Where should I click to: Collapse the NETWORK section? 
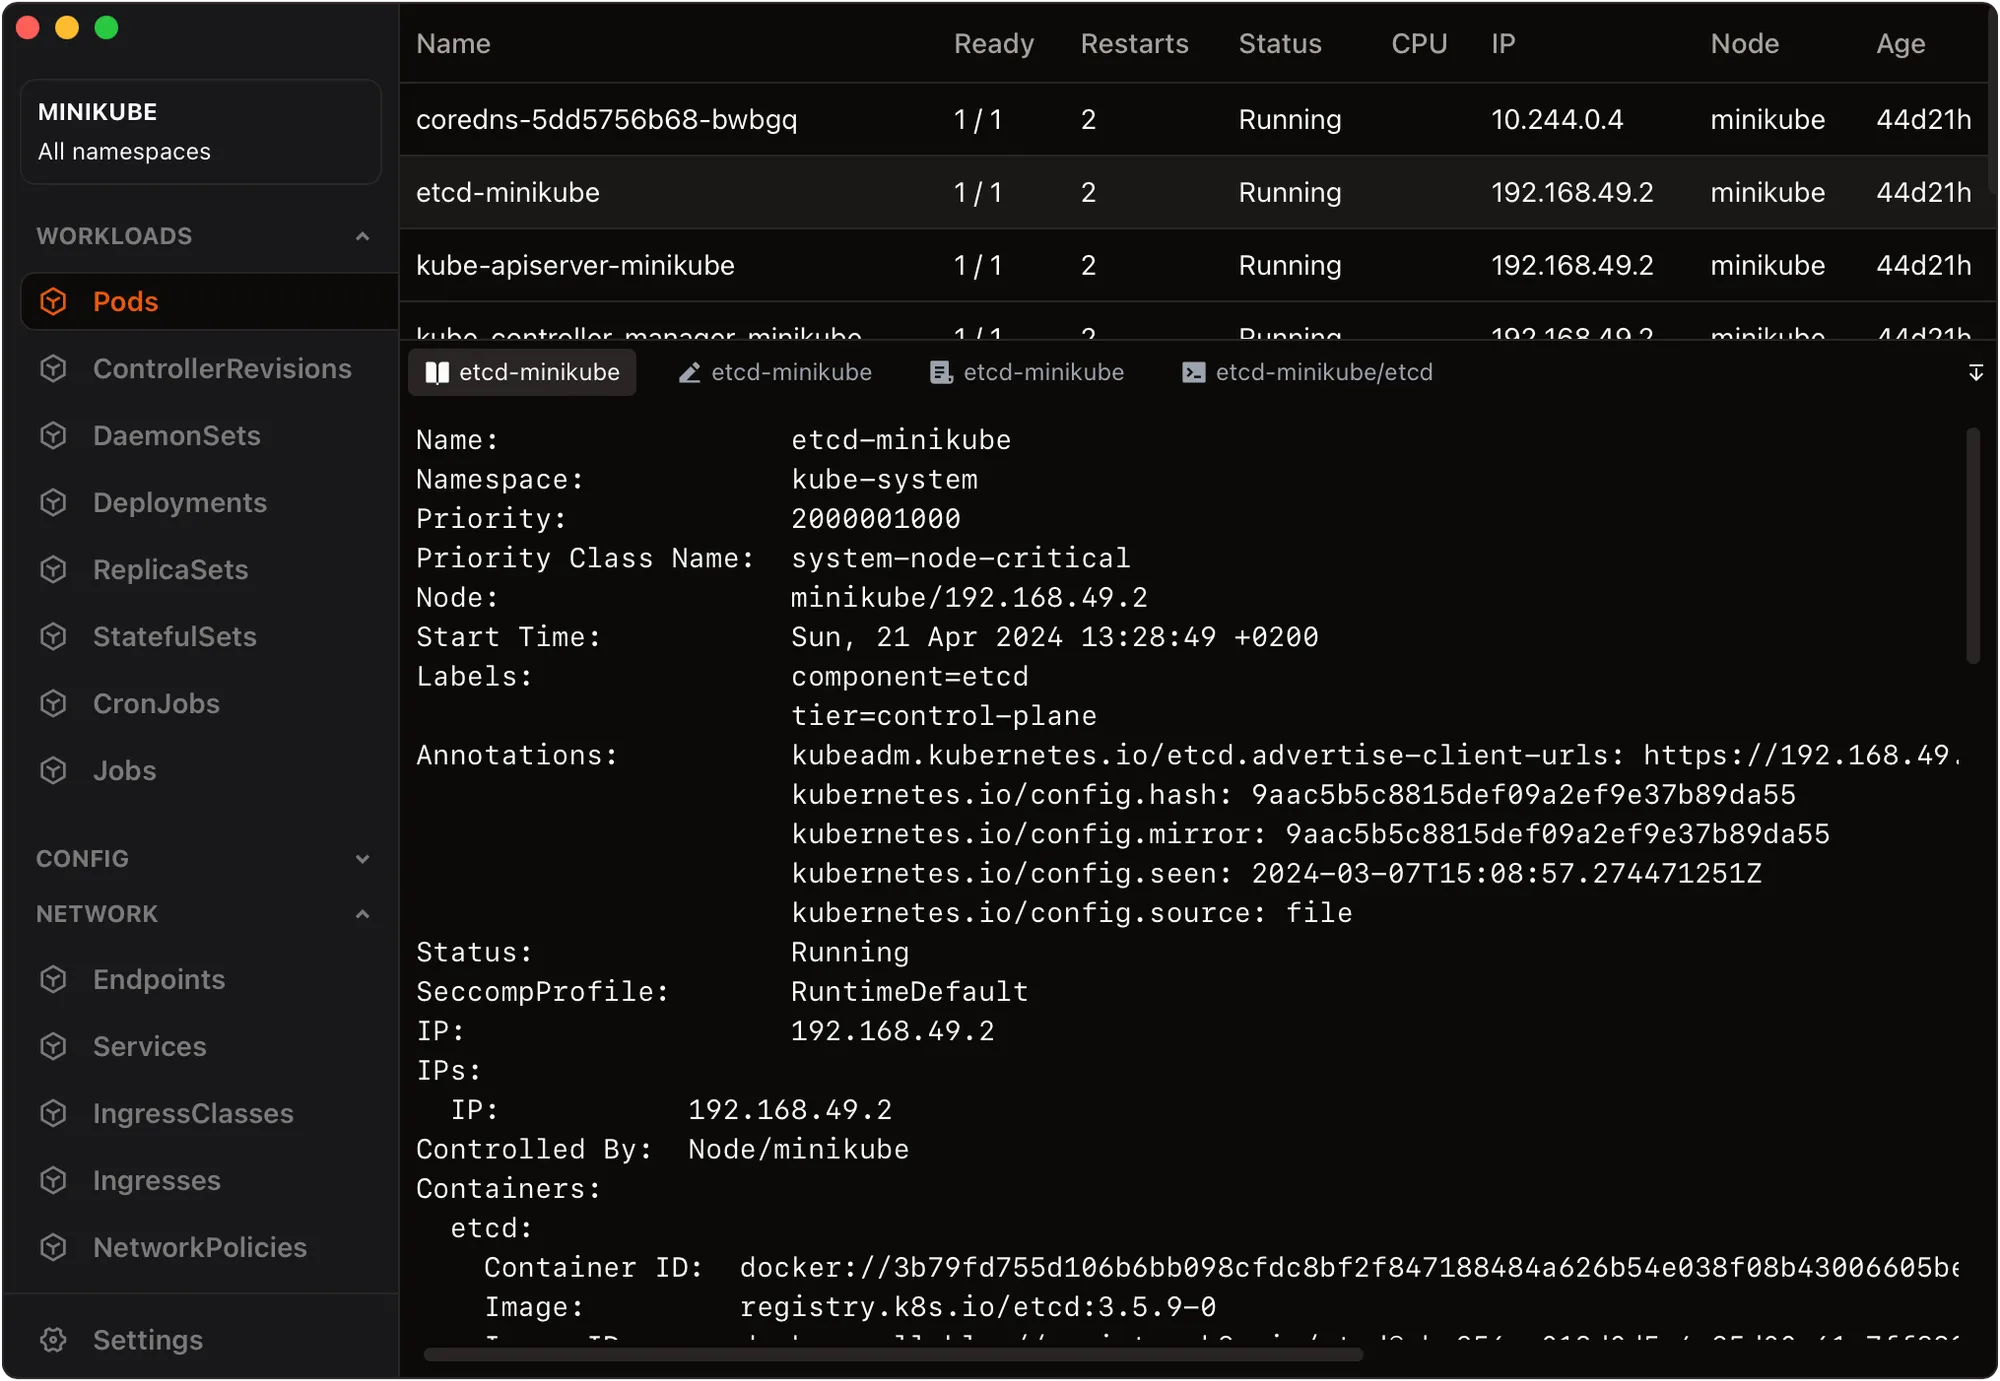pos(362,914)
